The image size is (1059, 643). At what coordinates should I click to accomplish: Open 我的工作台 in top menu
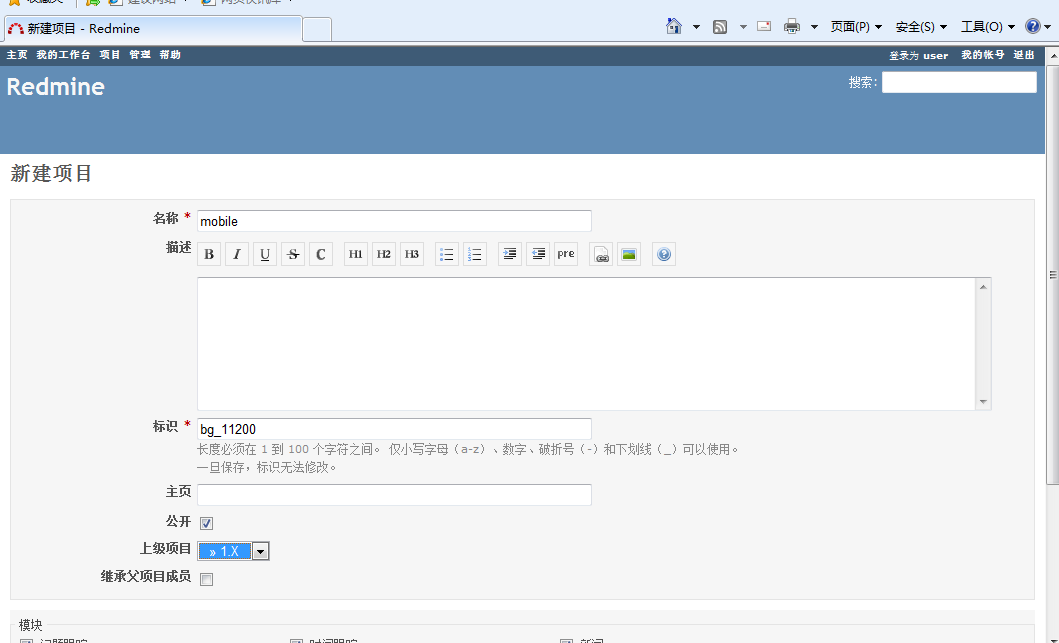coord(63,55)
